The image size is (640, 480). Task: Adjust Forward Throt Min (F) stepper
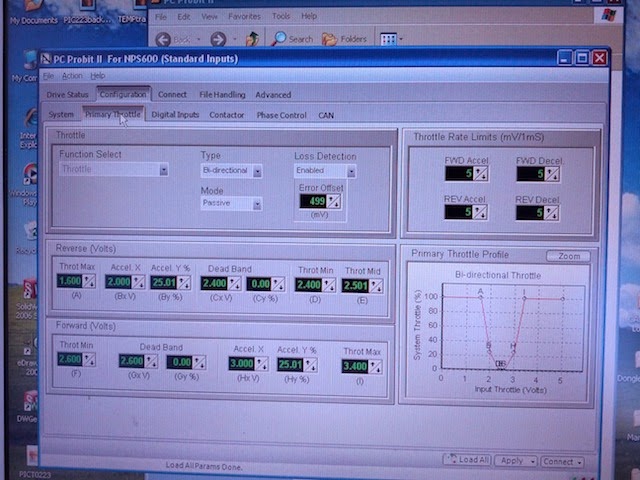click(x=89, y=360)
